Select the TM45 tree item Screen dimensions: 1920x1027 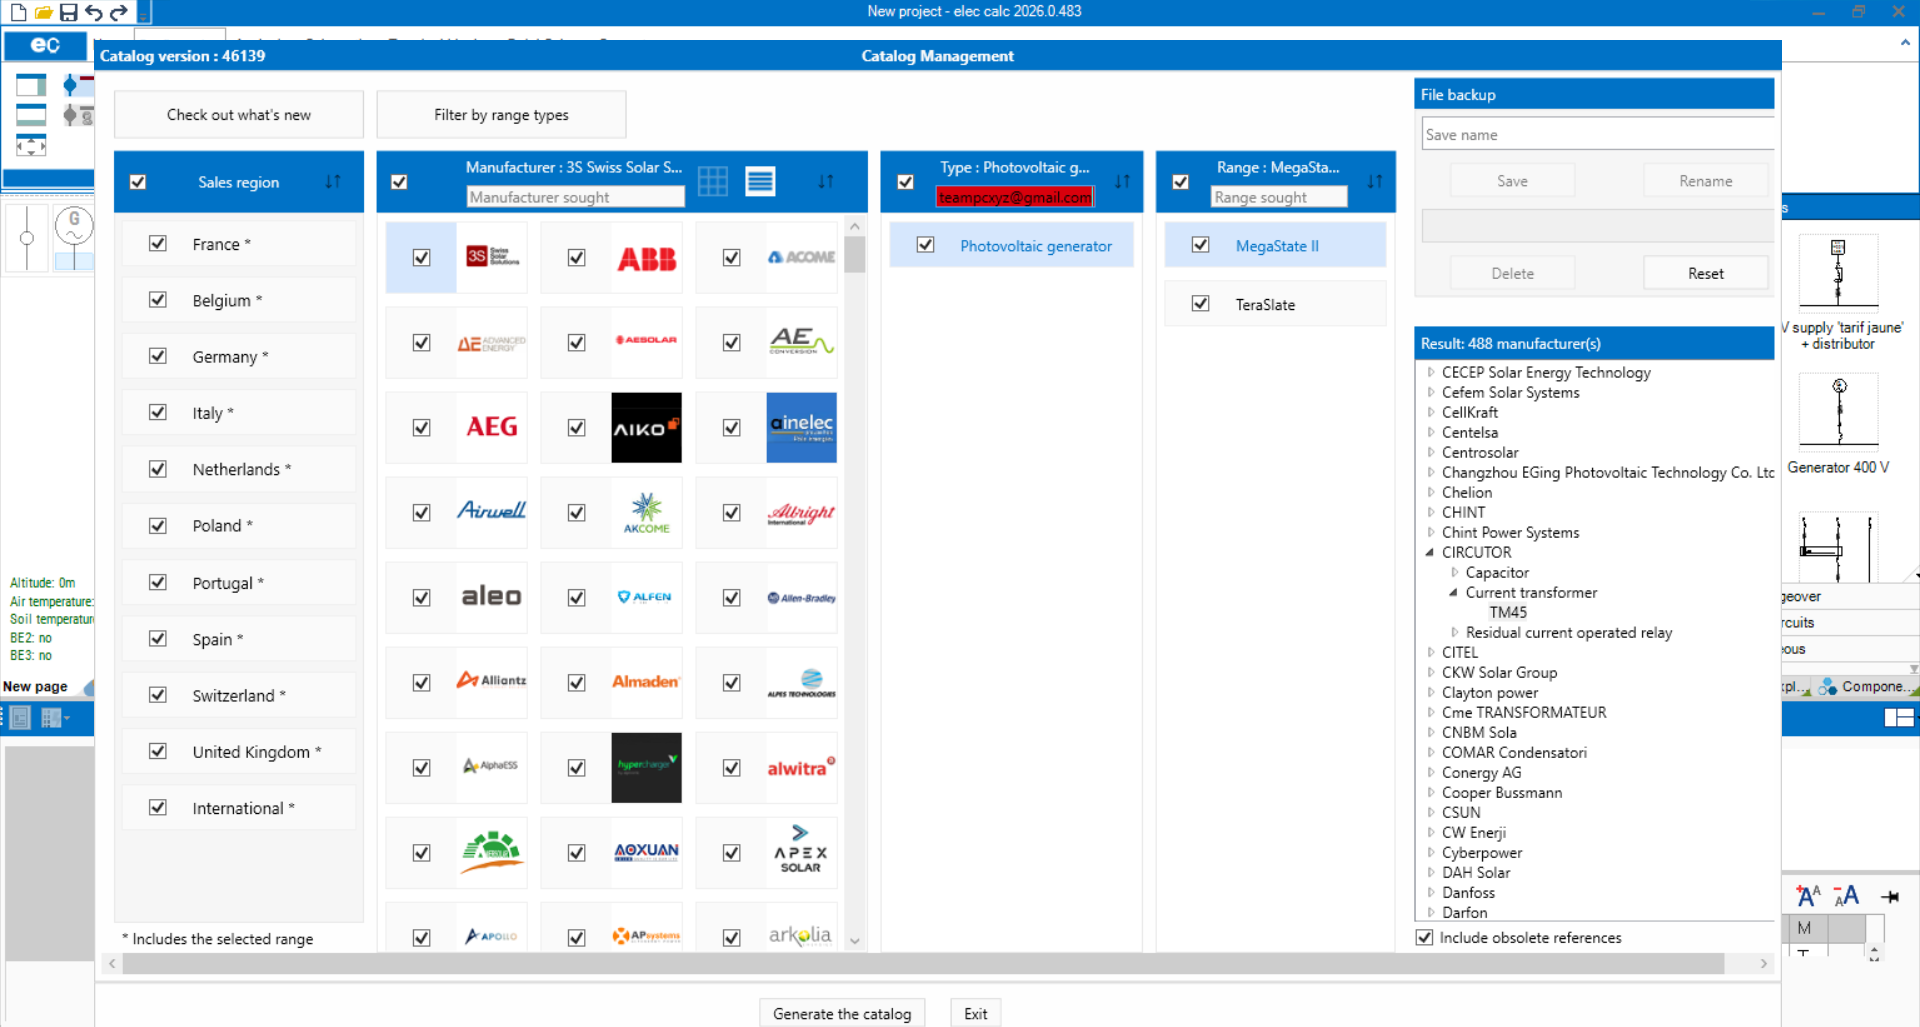(1508, 612)
